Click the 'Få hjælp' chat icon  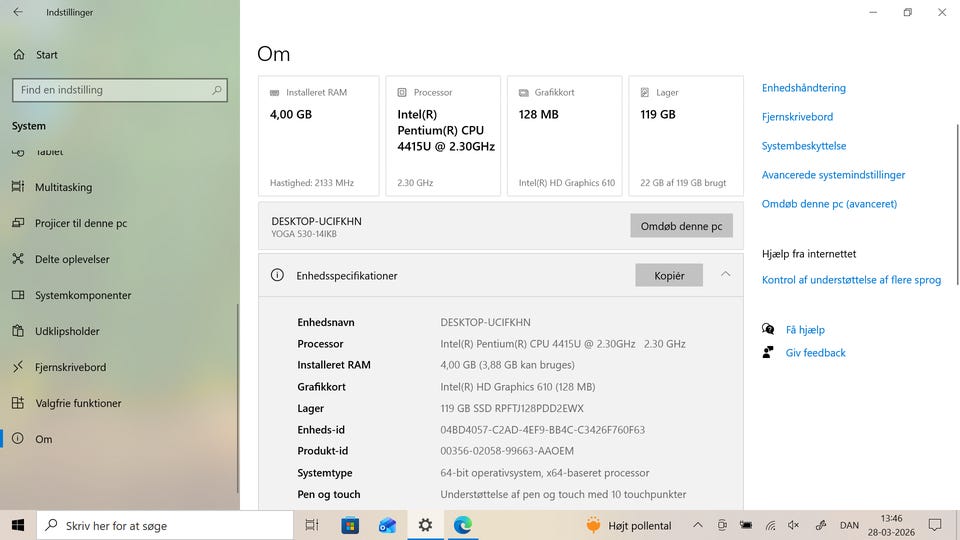[768, 329]
